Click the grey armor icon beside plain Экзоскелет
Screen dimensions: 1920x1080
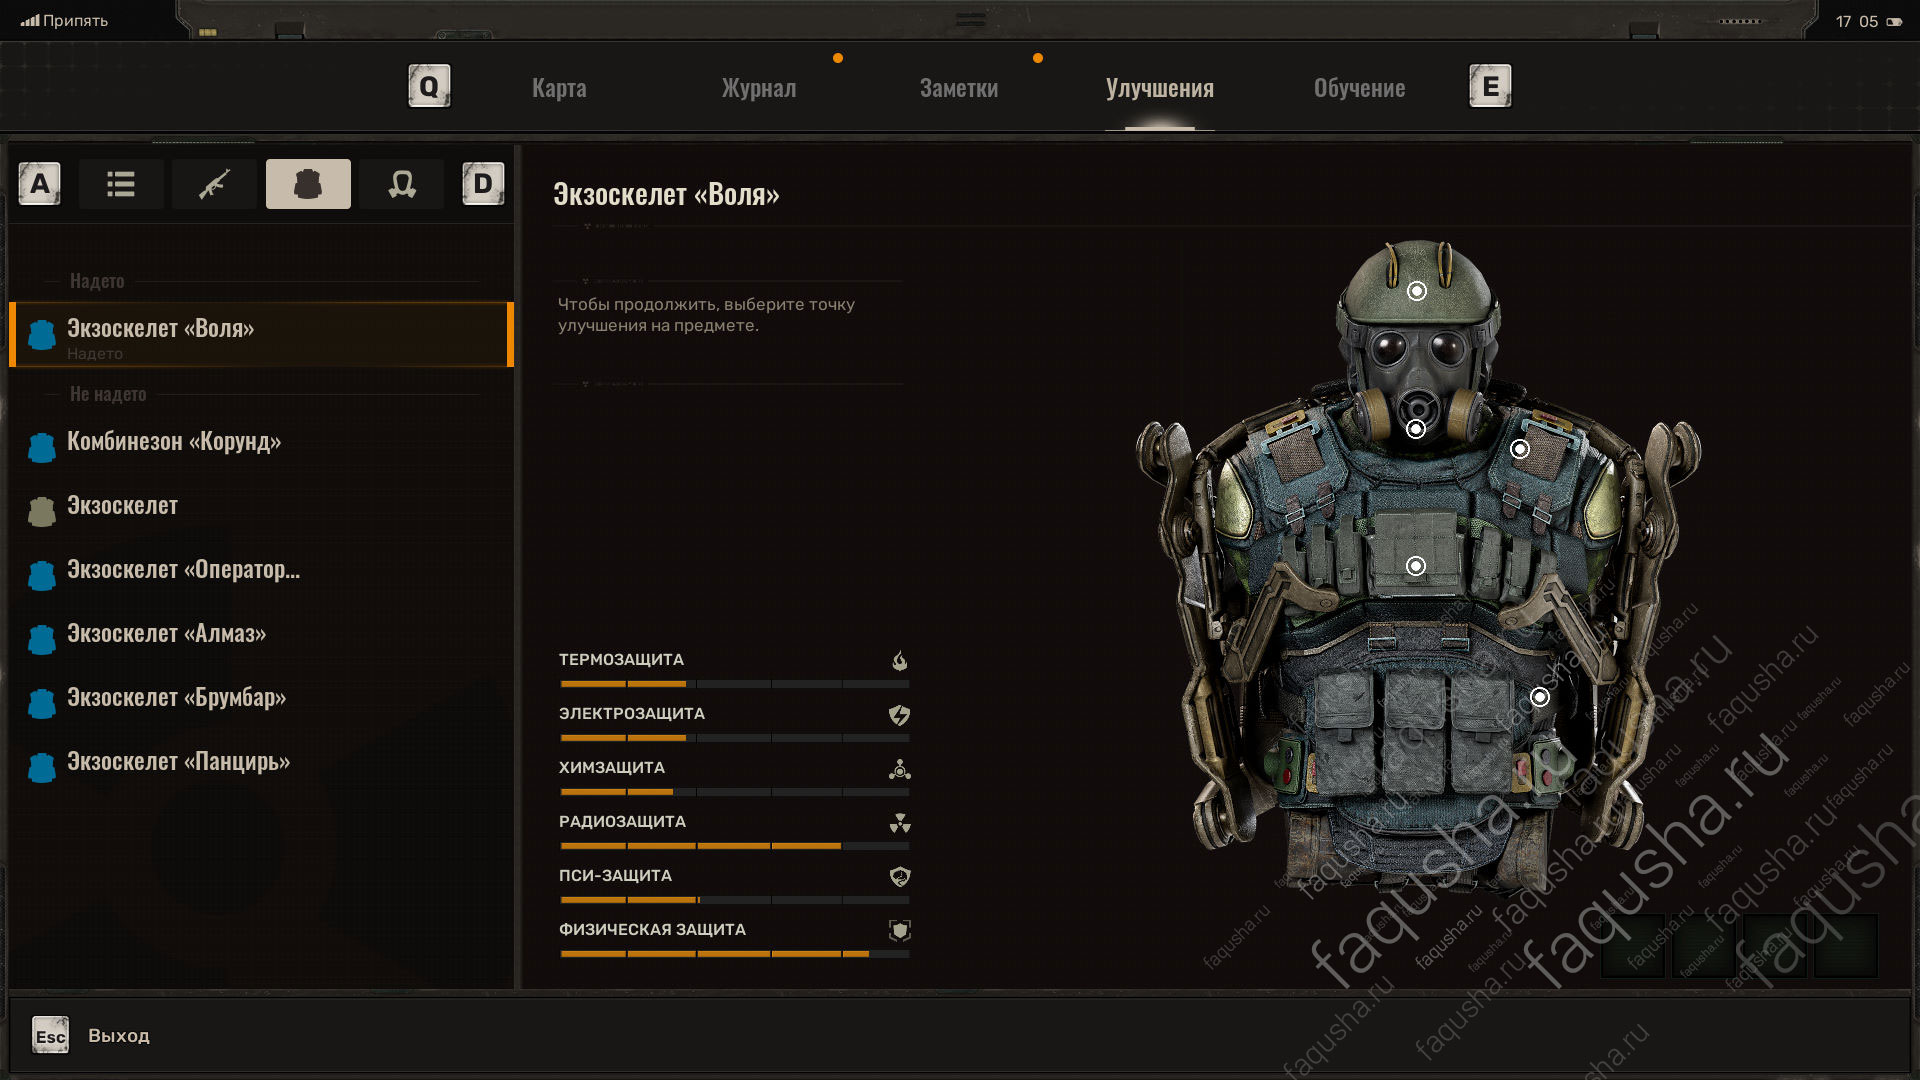click(x=42, y=512)
